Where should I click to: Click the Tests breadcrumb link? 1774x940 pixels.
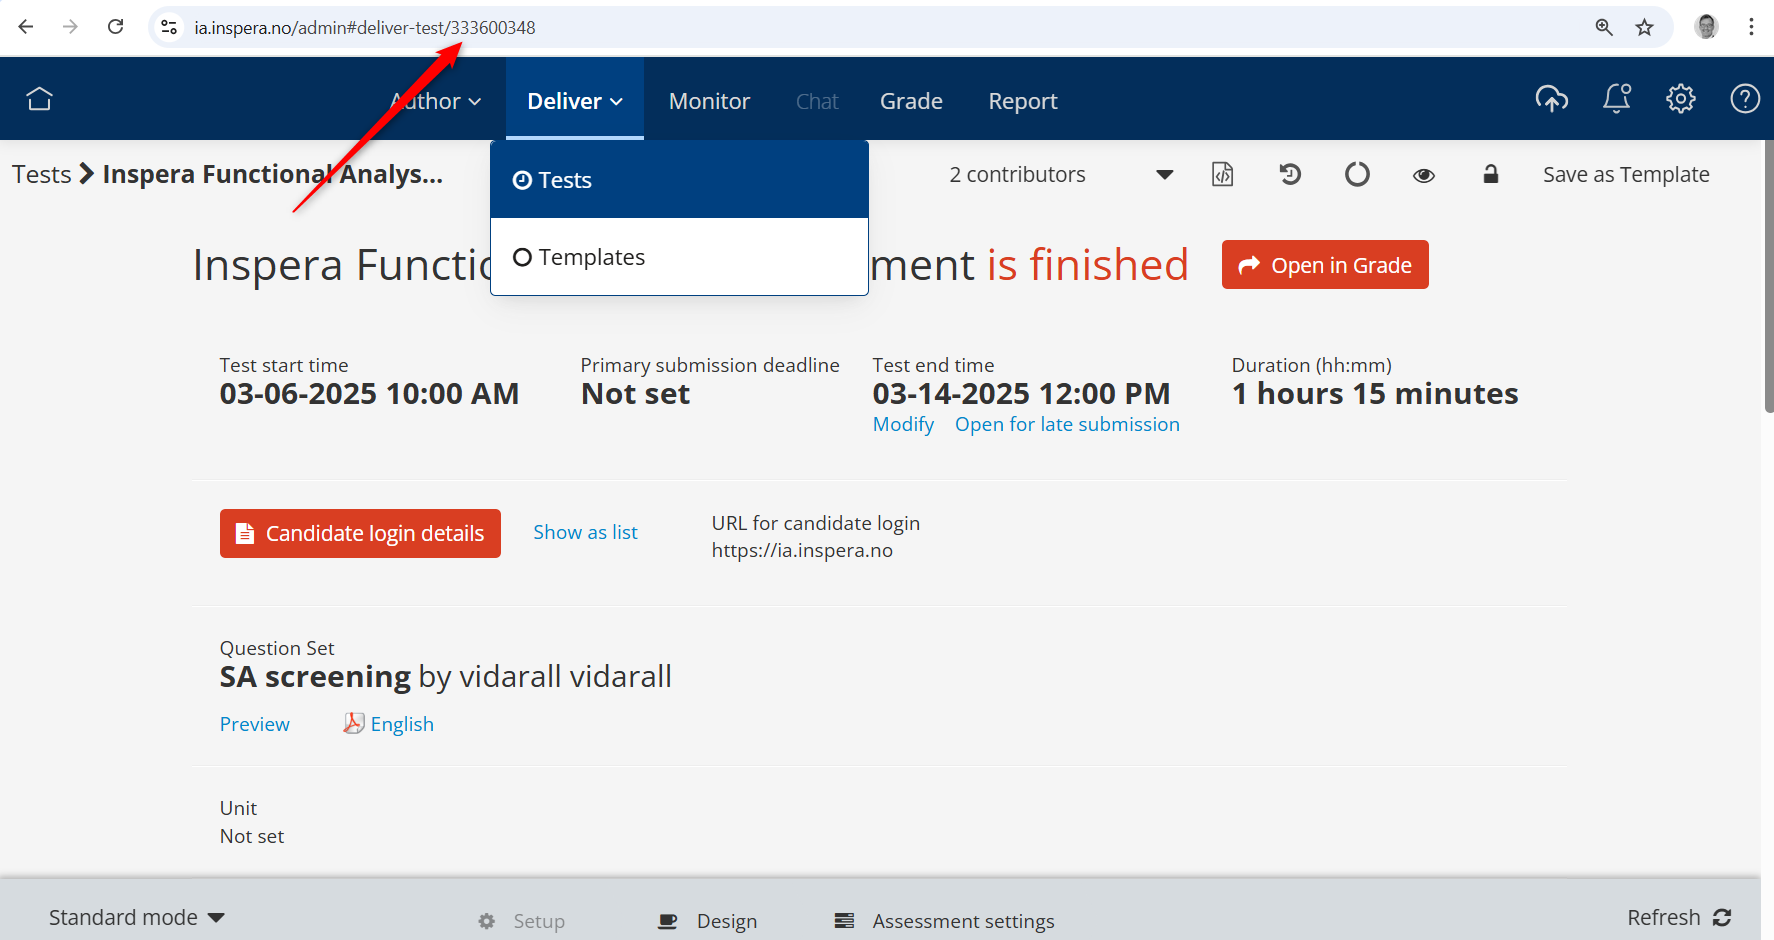[41, 174]
